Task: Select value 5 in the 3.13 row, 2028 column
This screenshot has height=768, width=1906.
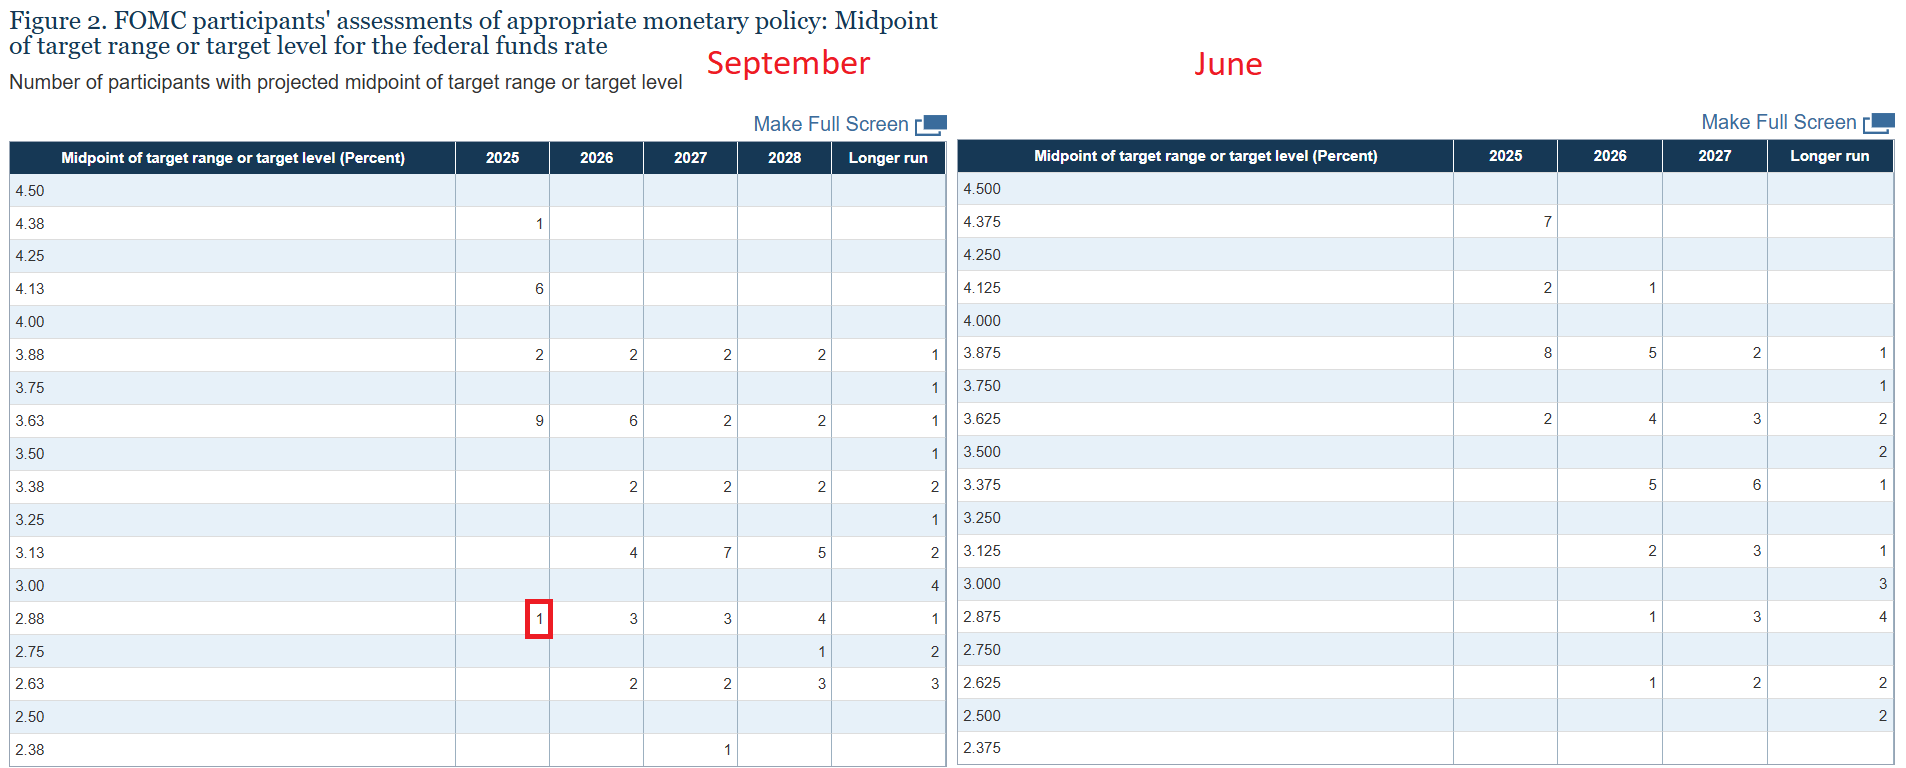Action: coord(822,553)
